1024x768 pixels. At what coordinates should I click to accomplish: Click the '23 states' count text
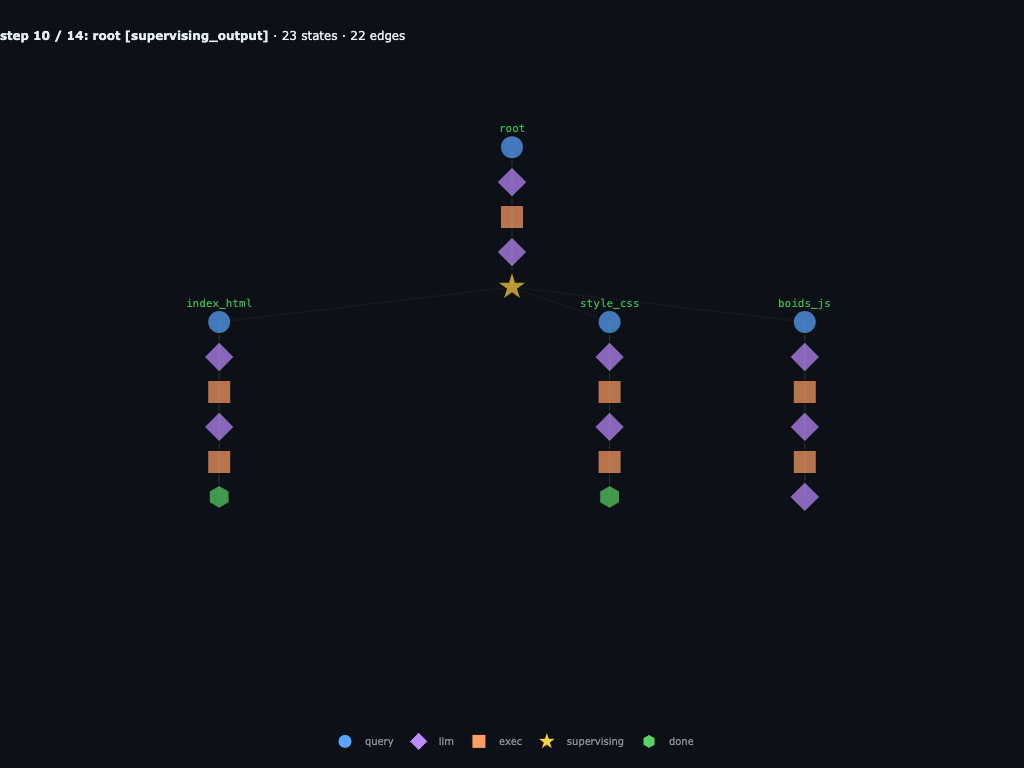pyautogui.click(x=310, y=36)
